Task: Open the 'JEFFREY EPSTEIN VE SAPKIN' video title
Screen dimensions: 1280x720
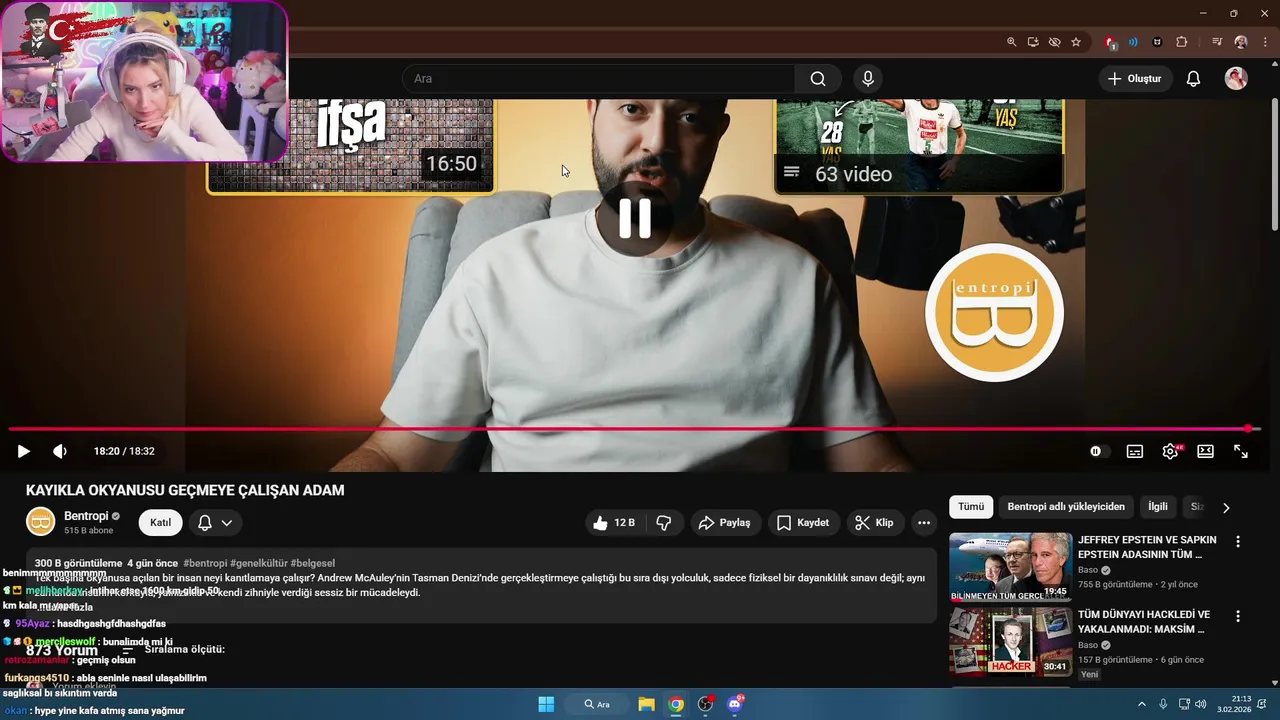Action: (x=1147, y=547)
